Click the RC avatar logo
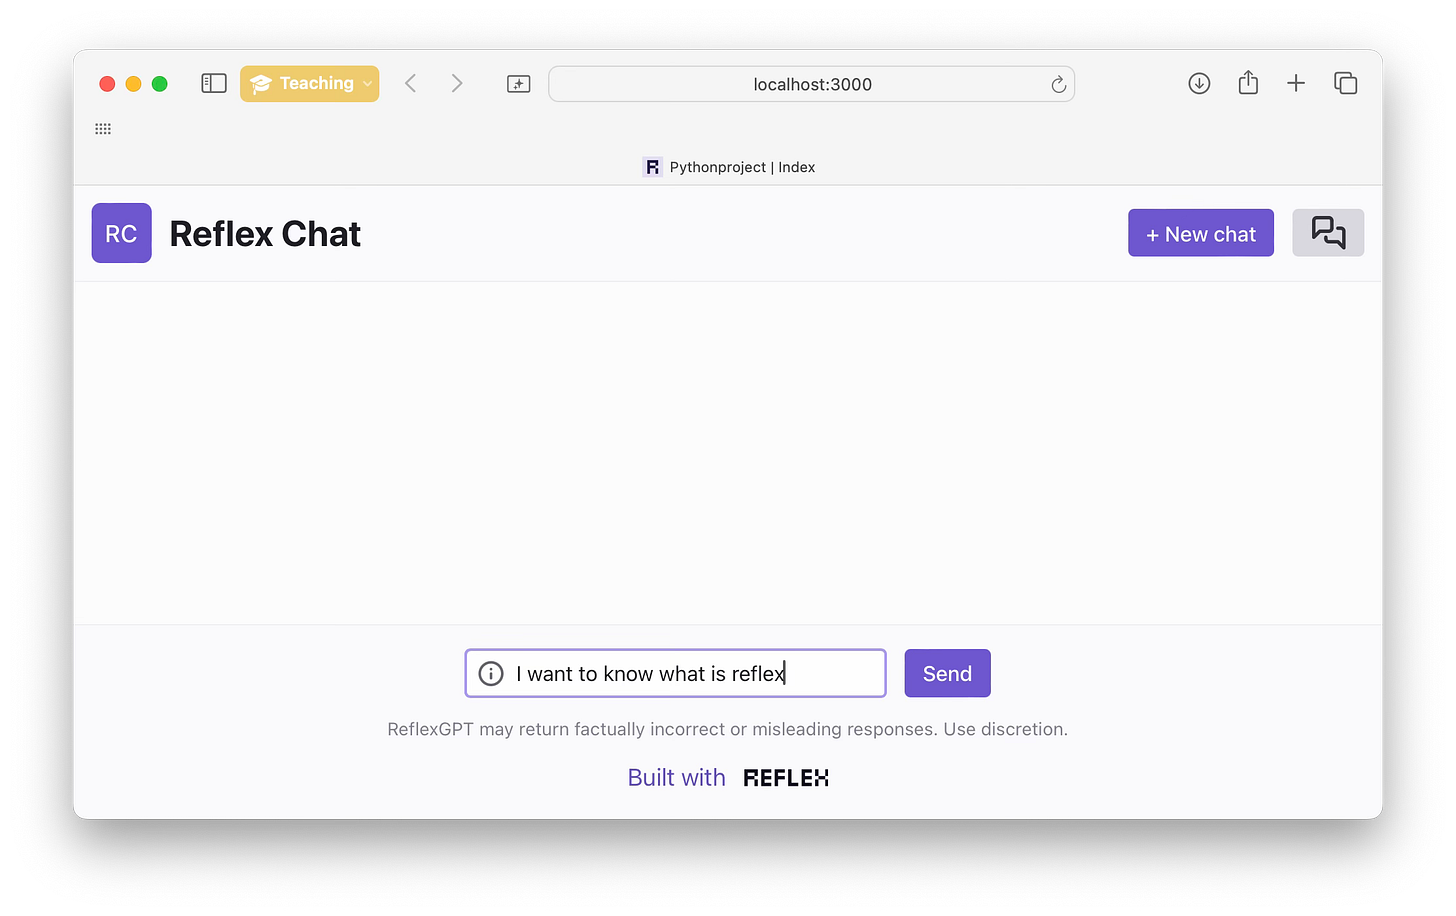Image resolution: width=1456 pixels, height=916 pixels. pos(121,233)
